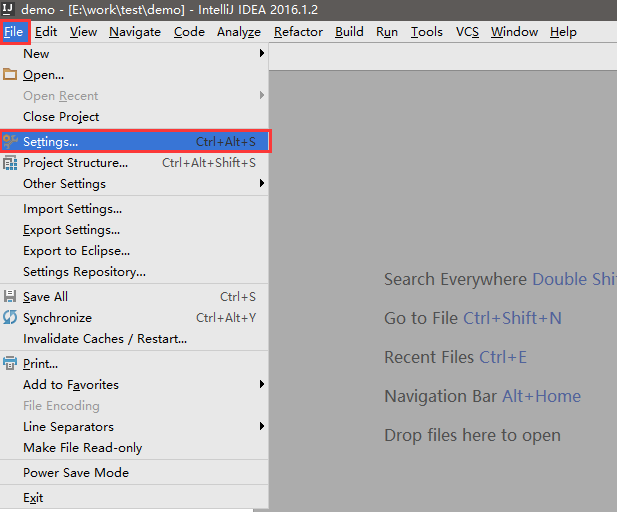Image resolution: width=617 pixels, height=512 pixels.
Task: Open the Refactor menu
Action: pyautogui.click(x=298, y=32)
